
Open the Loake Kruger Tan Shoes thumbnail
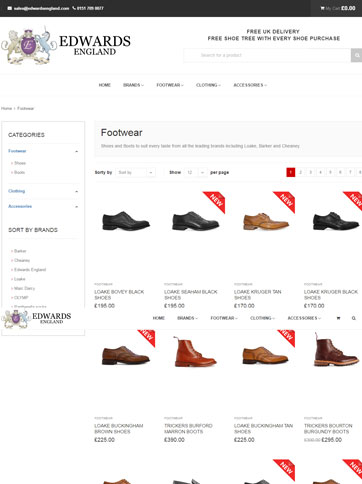tap(266, 222)
